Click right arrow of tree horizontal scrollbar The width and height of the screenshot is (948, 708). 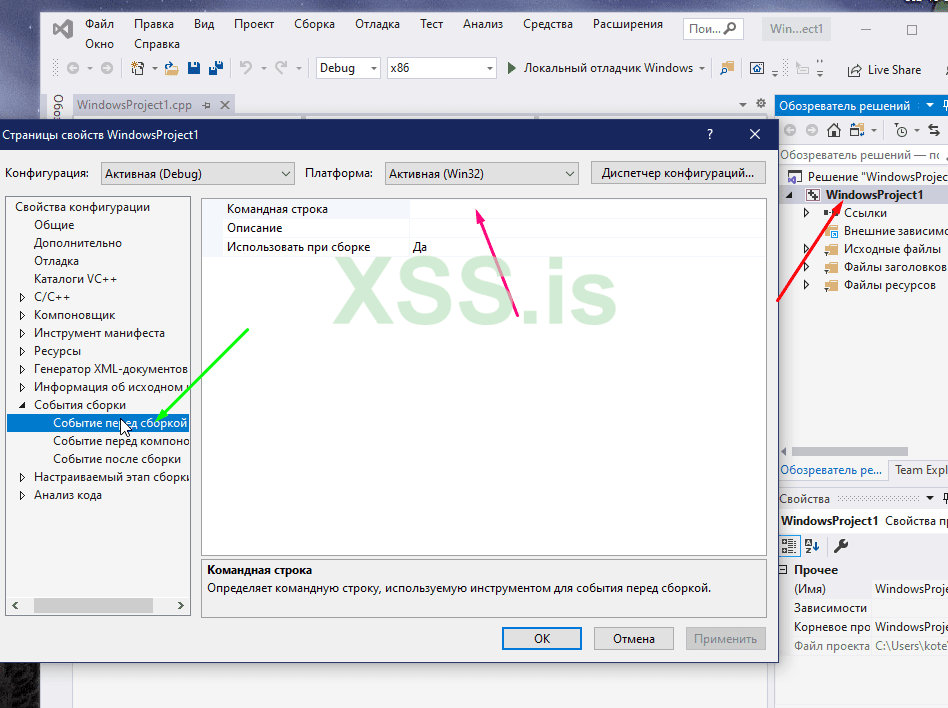pyautogui.click(x=180, y=605)
